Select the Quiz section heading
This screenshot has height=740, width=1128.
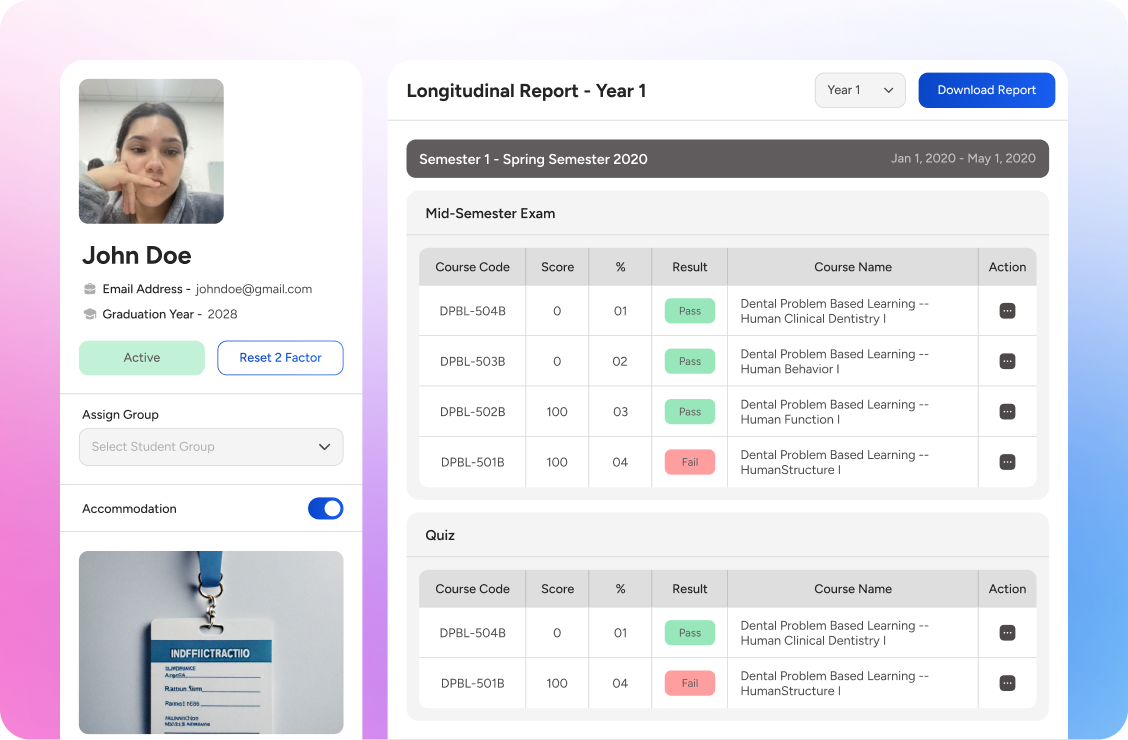440,536
